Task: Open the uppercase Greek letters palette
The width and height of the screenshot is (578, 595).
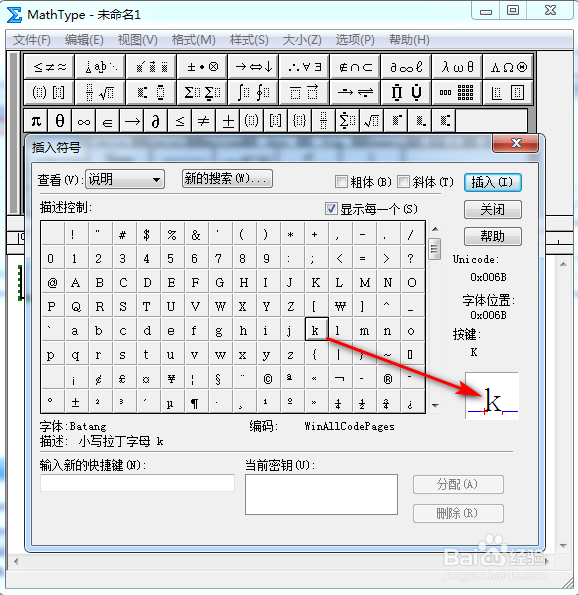Action: pyautogui.click(x=508, y=67)
